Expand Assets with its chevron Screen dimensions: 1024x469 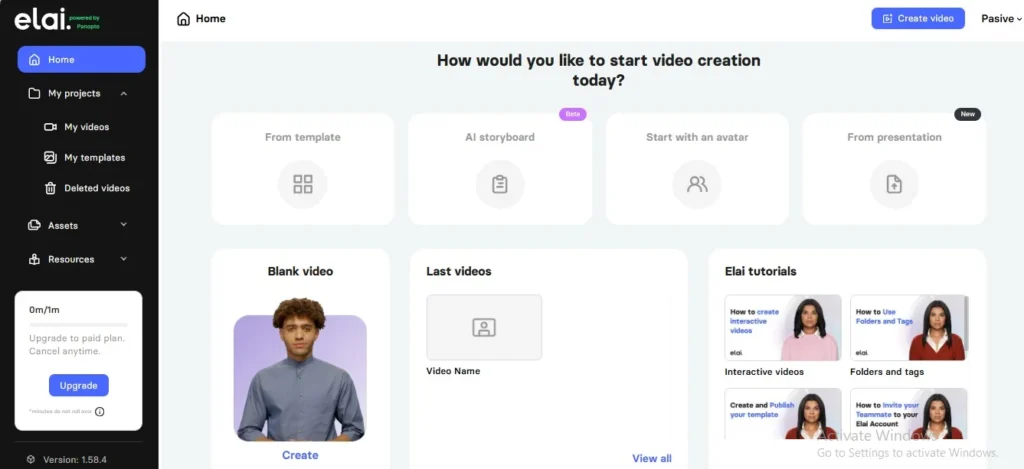[124, 225]
